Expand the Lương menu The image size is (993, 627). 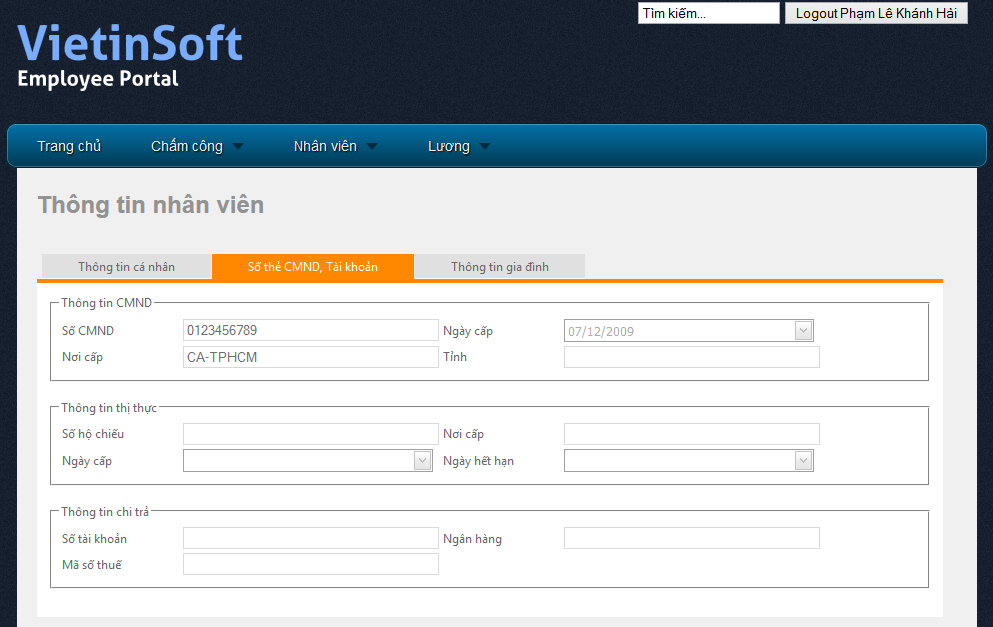click(x=459, y=146)
